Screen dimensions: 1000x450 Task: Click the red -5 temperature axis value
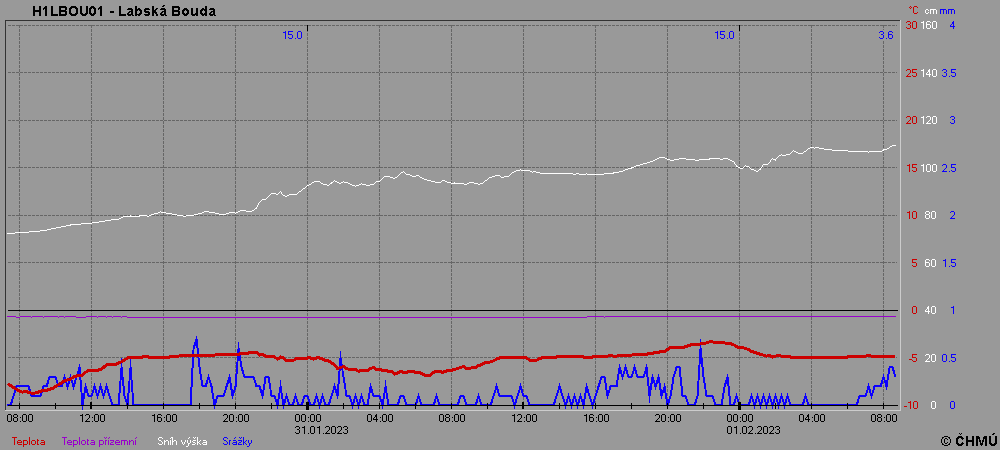(911, 358)
